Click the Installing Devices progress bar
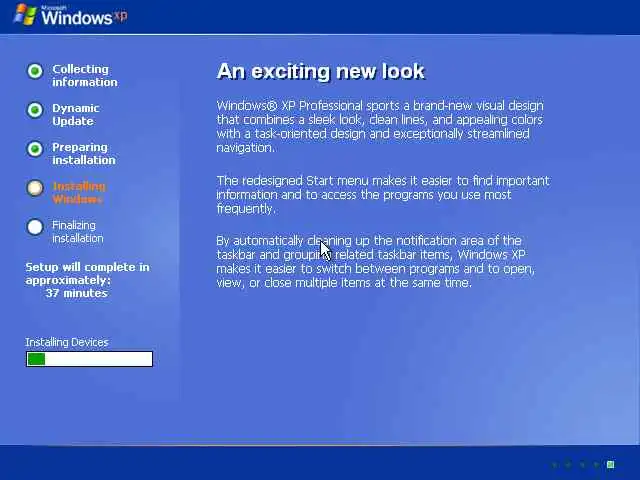640x480 pixels. pos(89,359)
